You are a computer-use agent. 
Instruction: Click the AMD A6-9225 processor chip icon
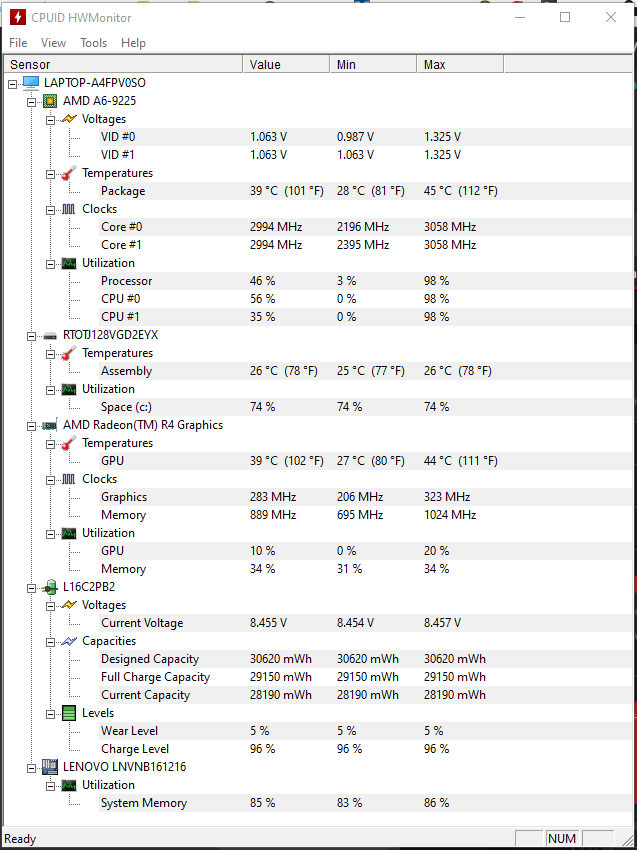tap(50, 101)
